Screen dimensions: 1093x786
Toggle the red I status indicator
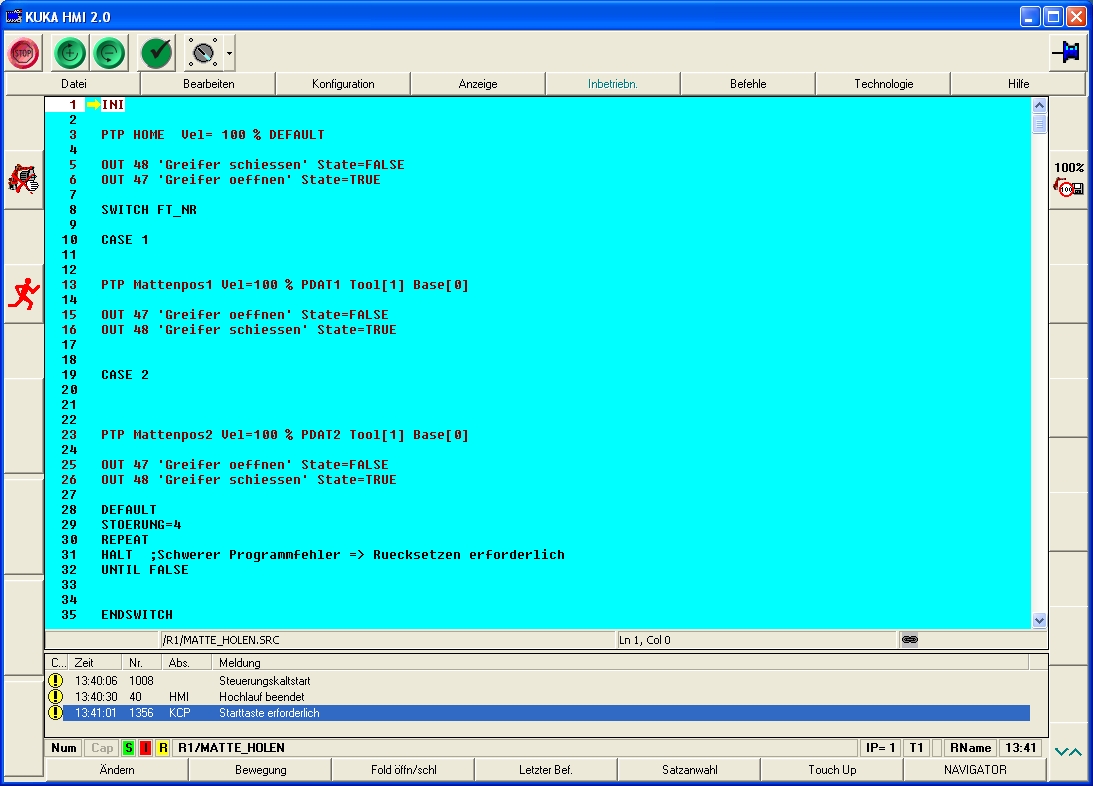pos(145,748)
